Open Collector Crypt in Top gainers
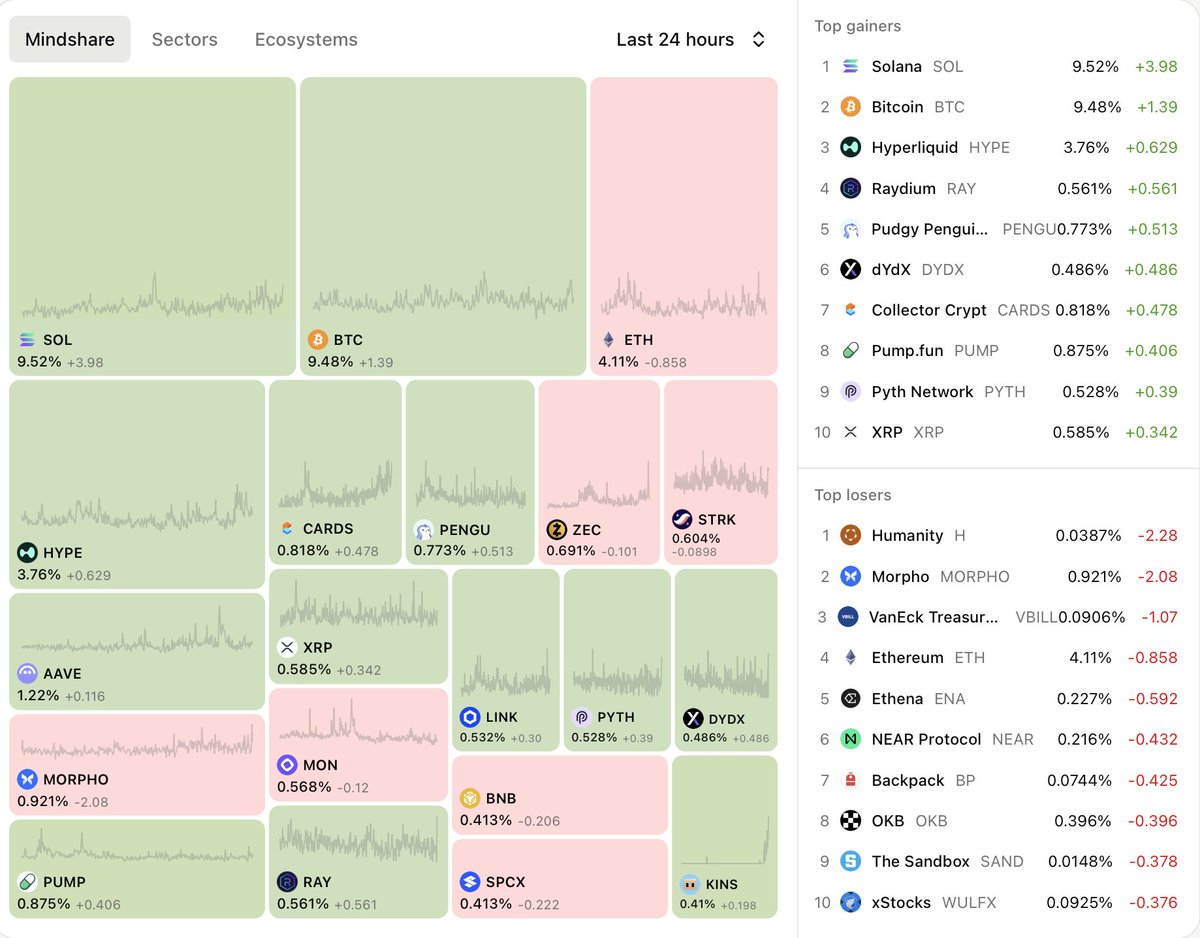 (x=998, y=310)
